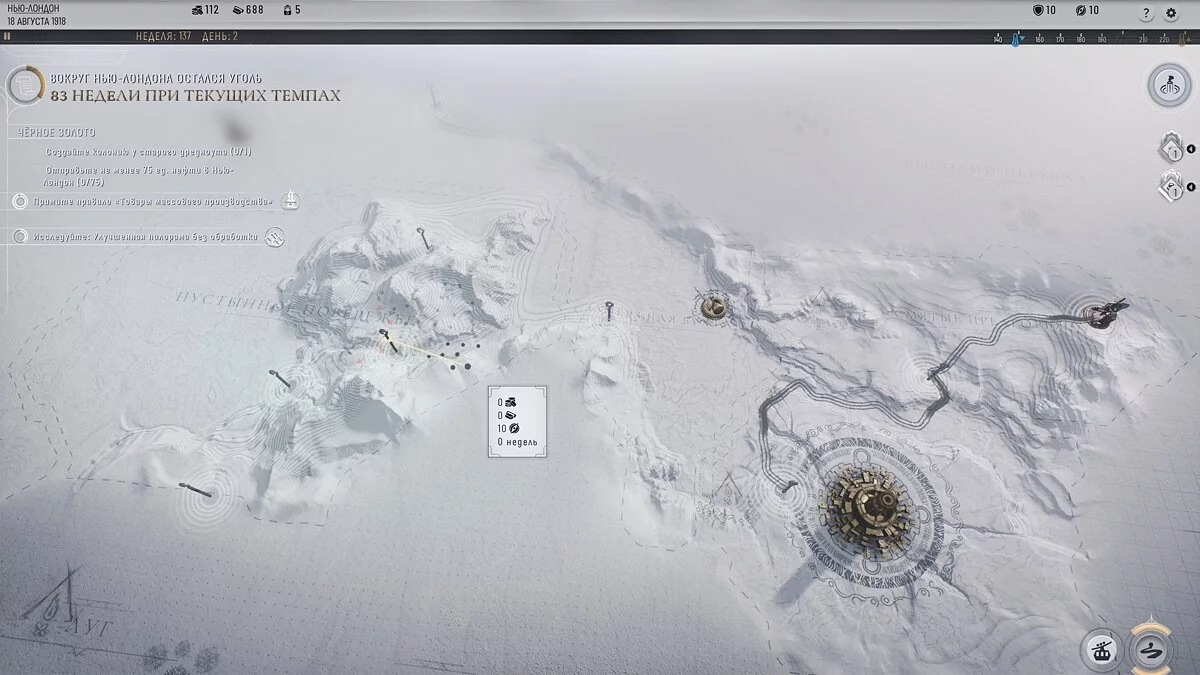Select the leftmost pin on mountain's western slope
This screenshot has width=1200, height=675.
279,378
